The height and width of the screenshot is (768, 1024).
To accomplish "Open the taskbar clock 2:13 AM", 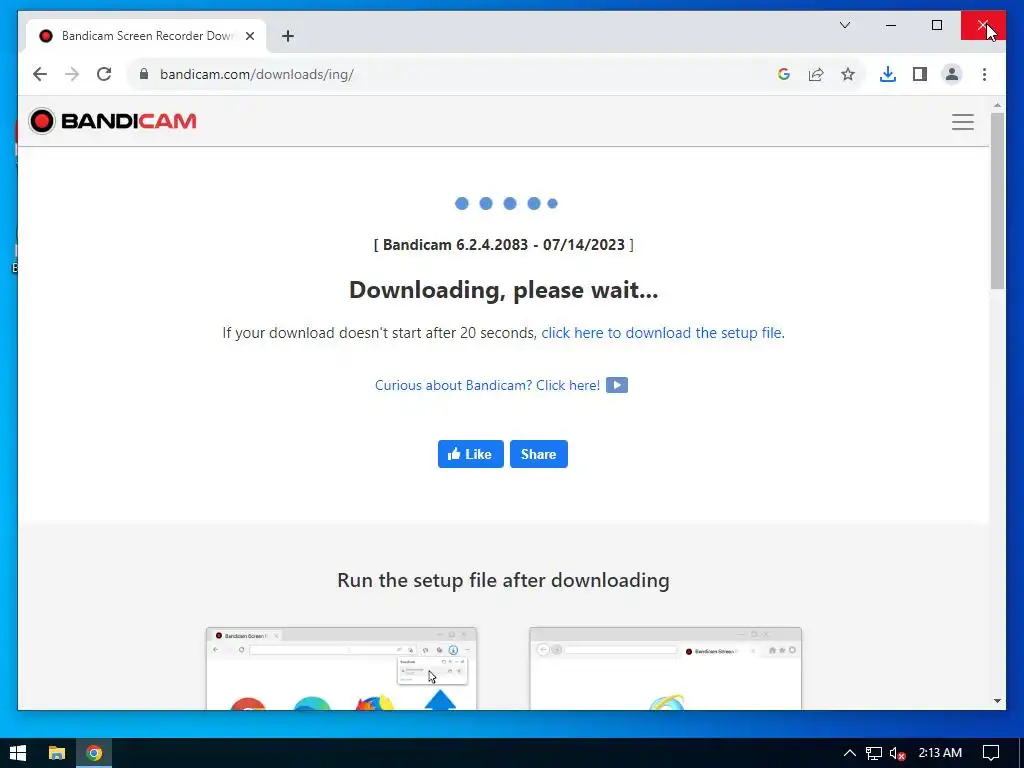I will point(940,753).
